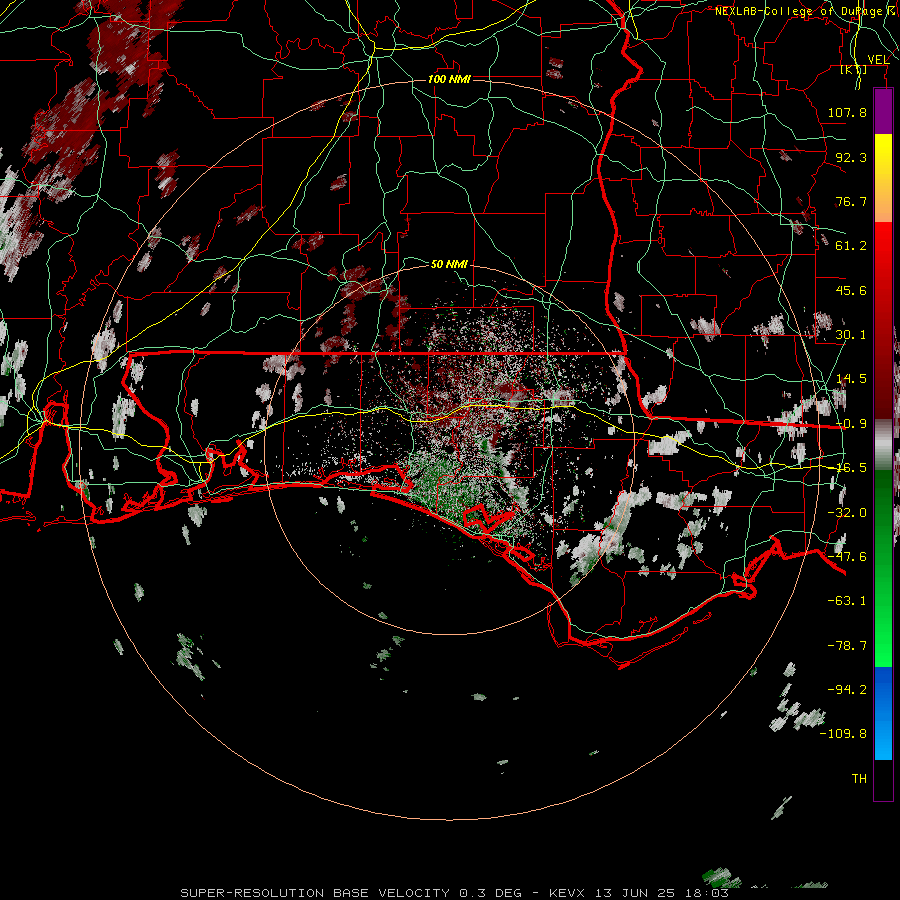Click the Super-Resolution Base Velocity caption text

(x=455, y=893)
